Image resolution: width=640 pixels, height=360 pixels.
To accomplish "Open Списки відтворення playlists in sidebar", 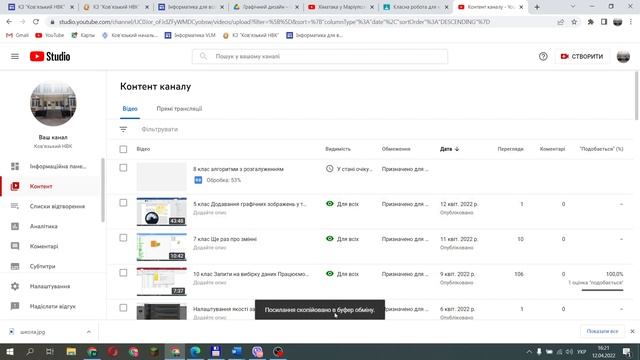I will point(51,206).
